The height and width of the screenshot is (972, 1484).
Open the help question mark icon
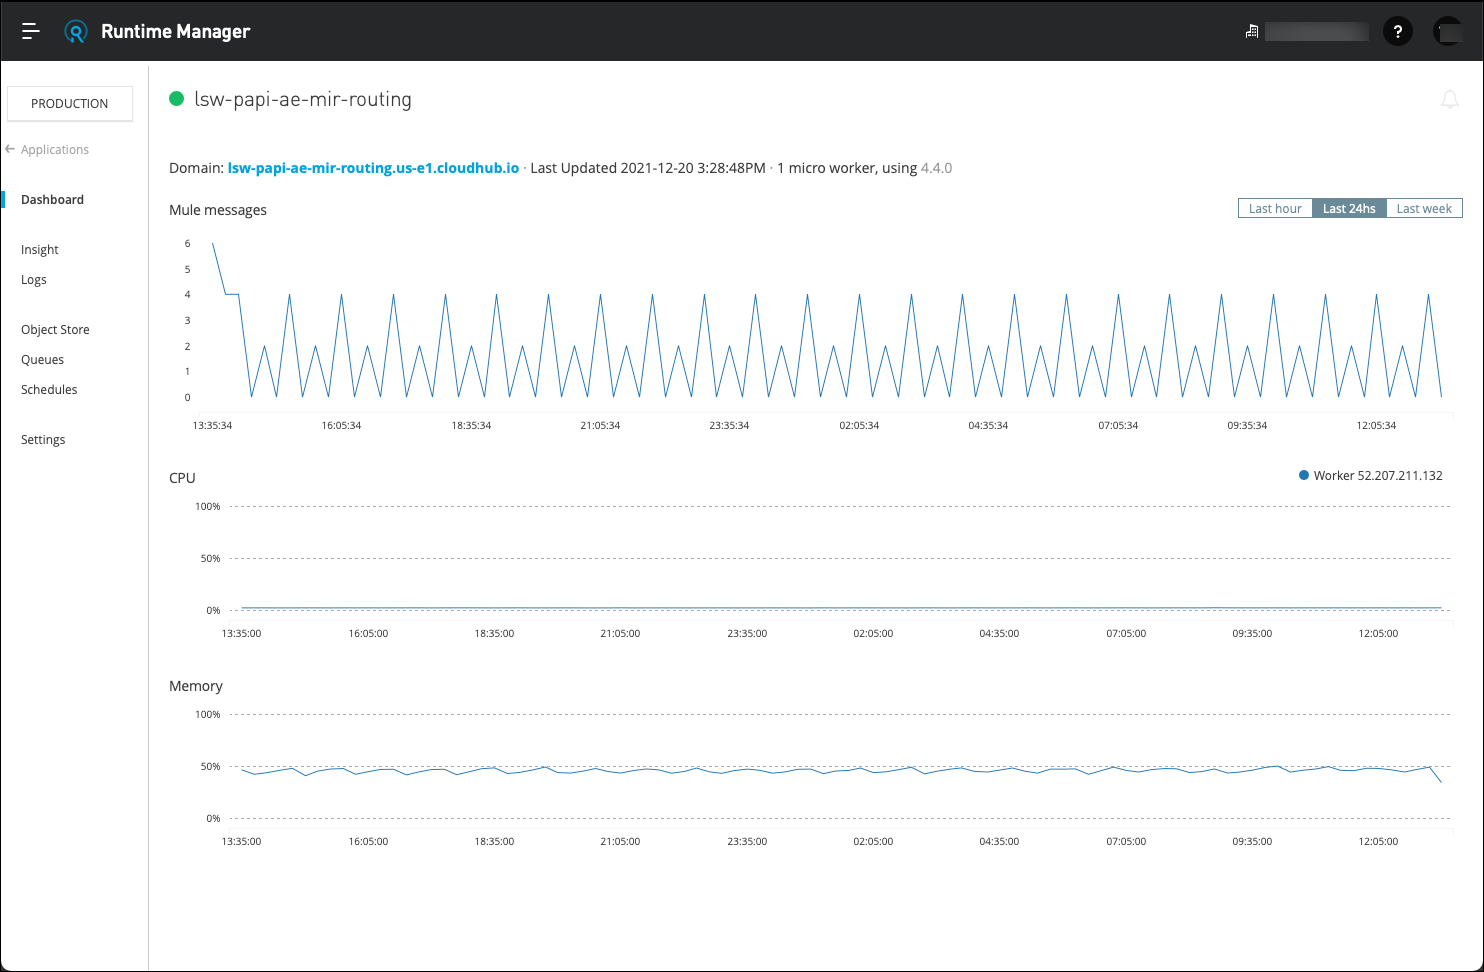[x=1398, y=31]
